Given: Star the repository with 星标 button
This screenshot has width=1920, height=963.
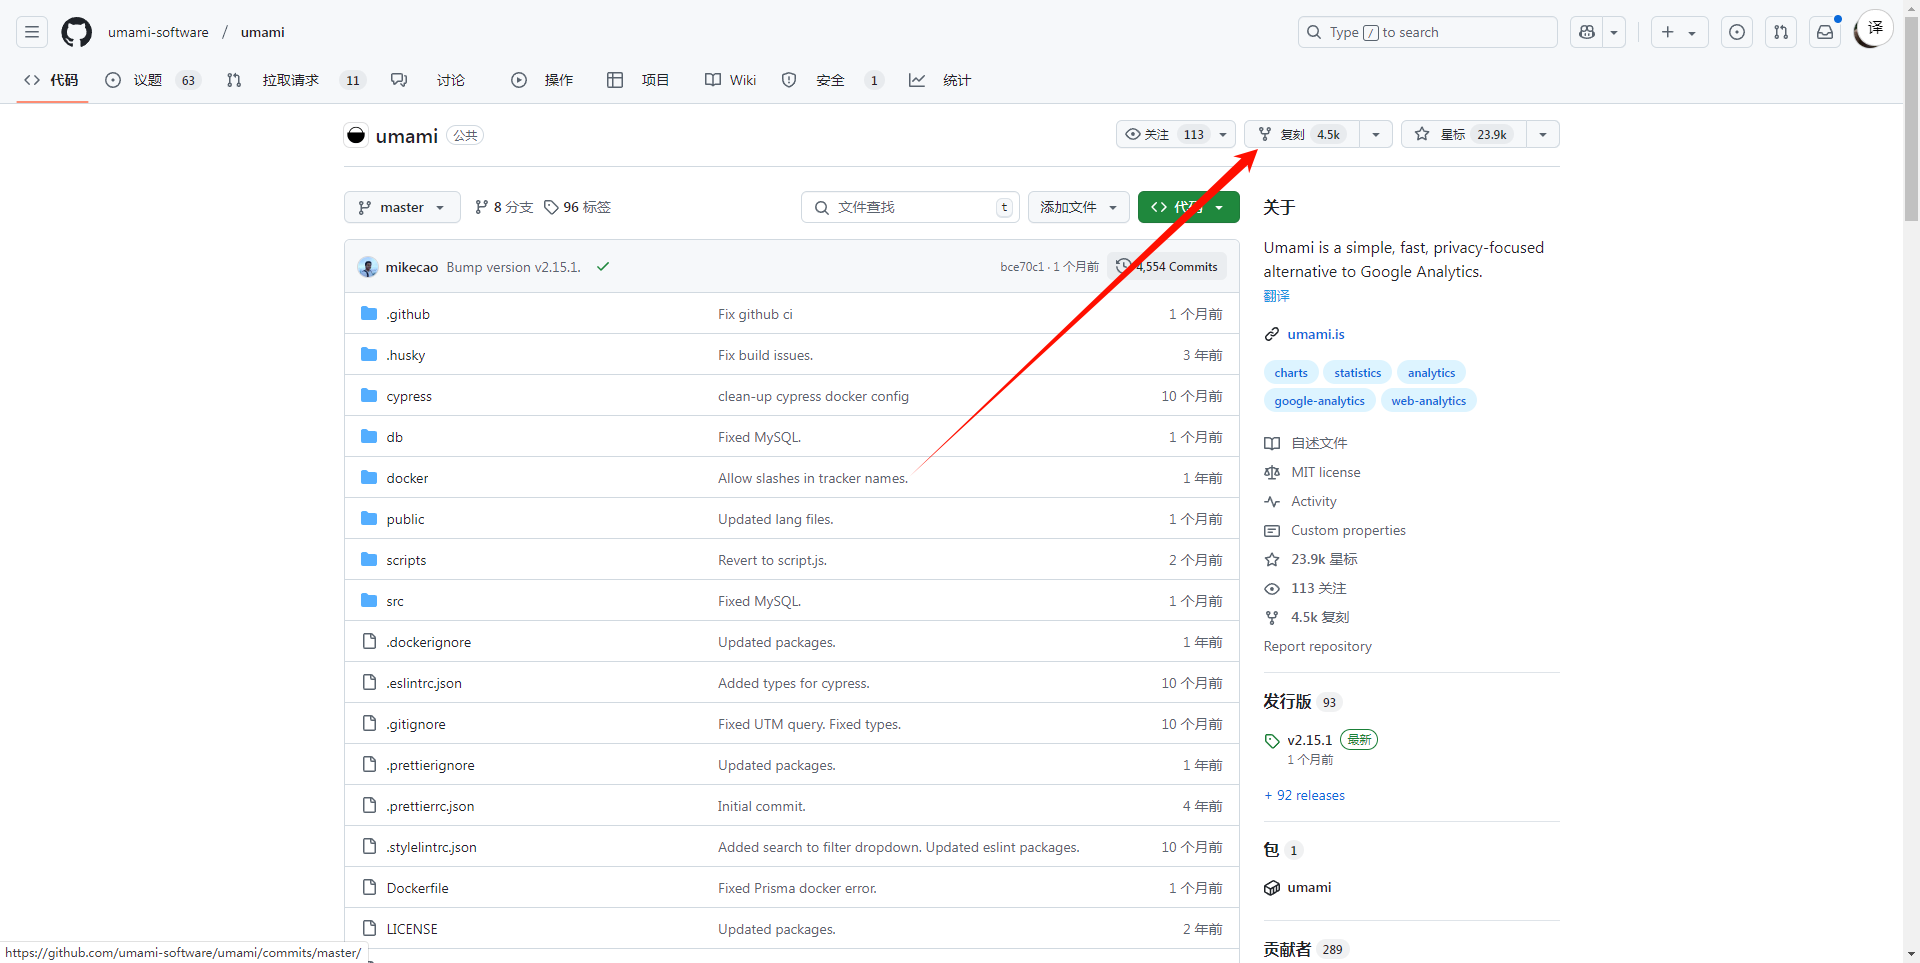Looking at the screenshot, I should (1464, 134).
